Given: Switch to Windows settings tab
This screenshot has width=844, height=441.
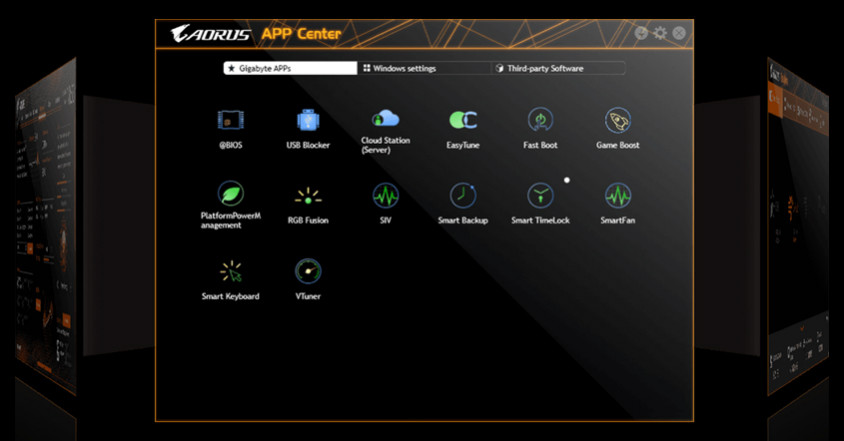Looking at the screenshot, I should pos(424,68).
